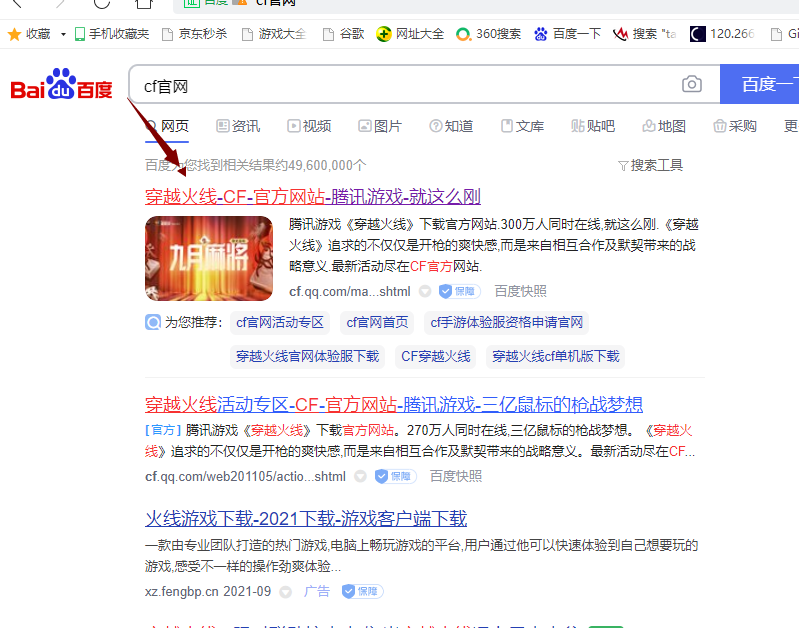Screen dimensions: 799x628
Task: Switch to the 视频 tab
Action: click(x=309, y=126)
